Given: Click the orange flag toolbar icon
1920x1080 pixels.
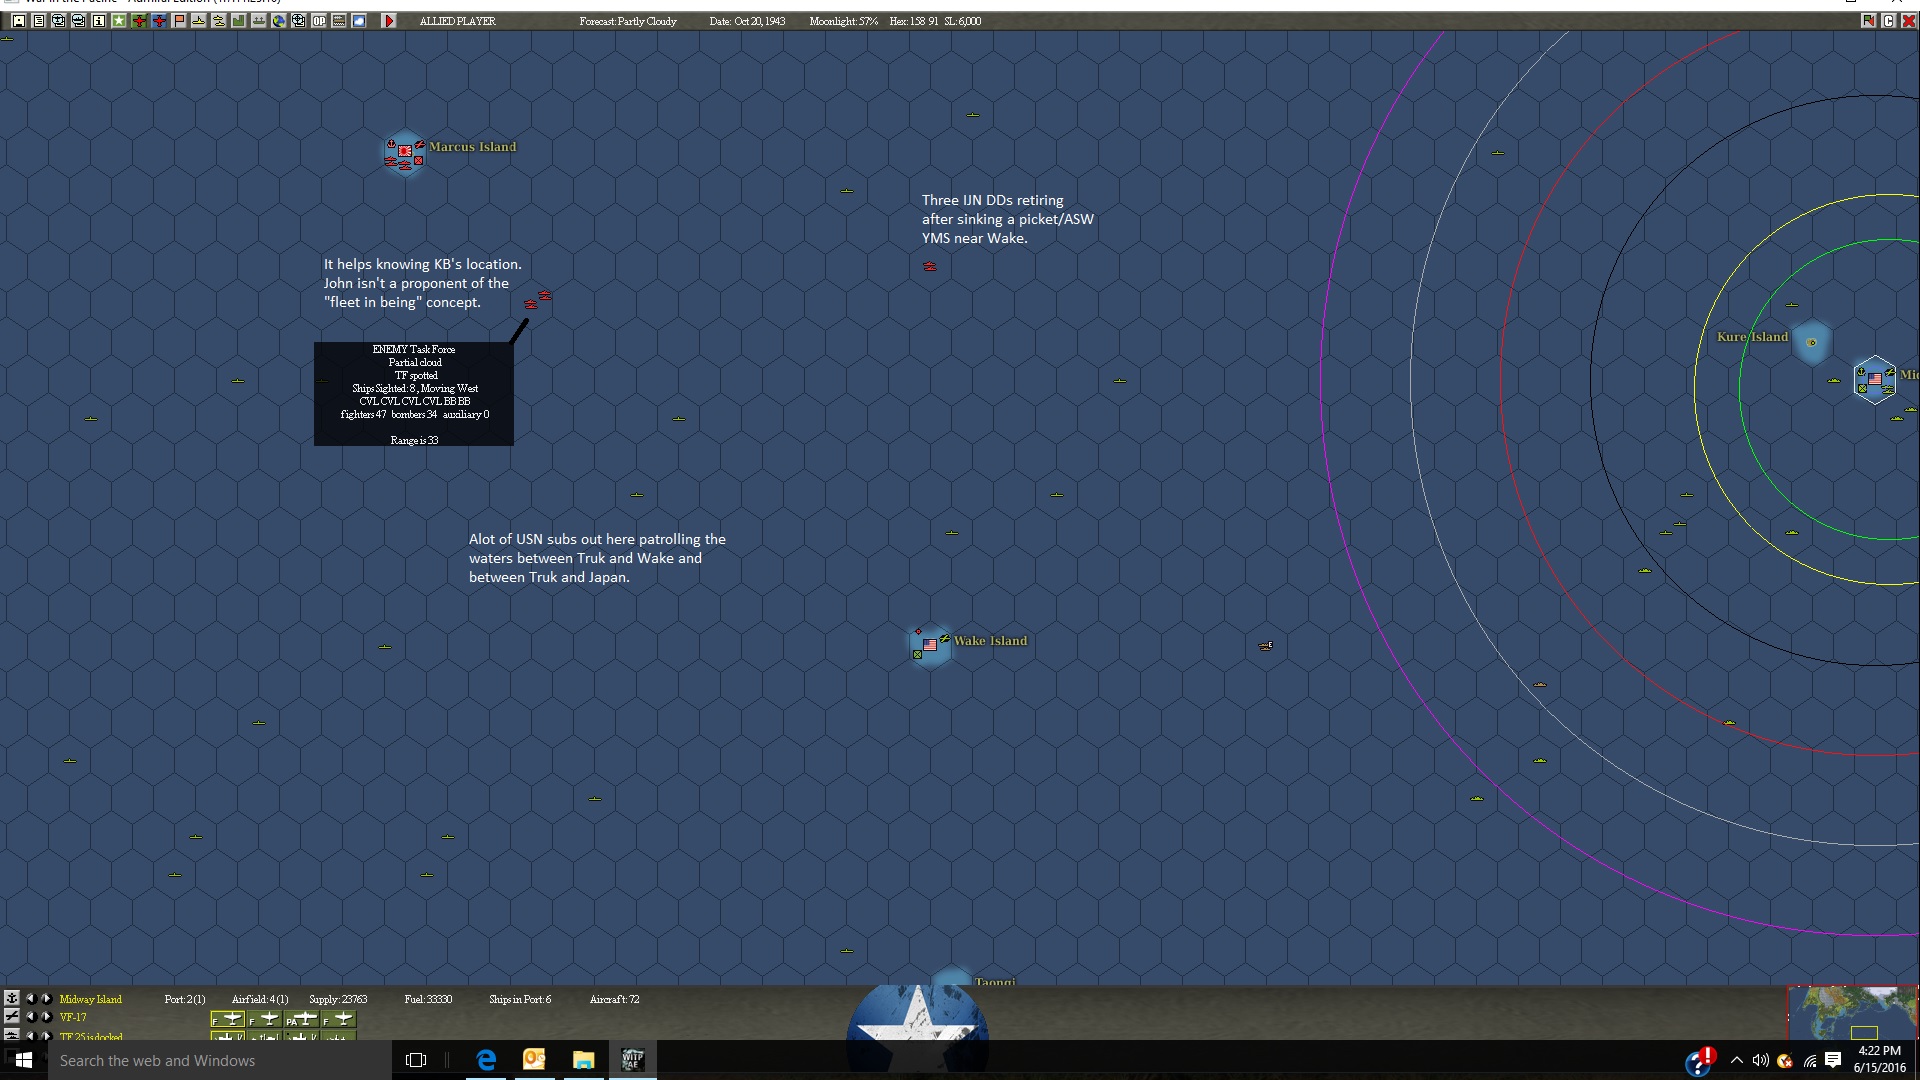Looking at the screenshot, I should [179, 21].
